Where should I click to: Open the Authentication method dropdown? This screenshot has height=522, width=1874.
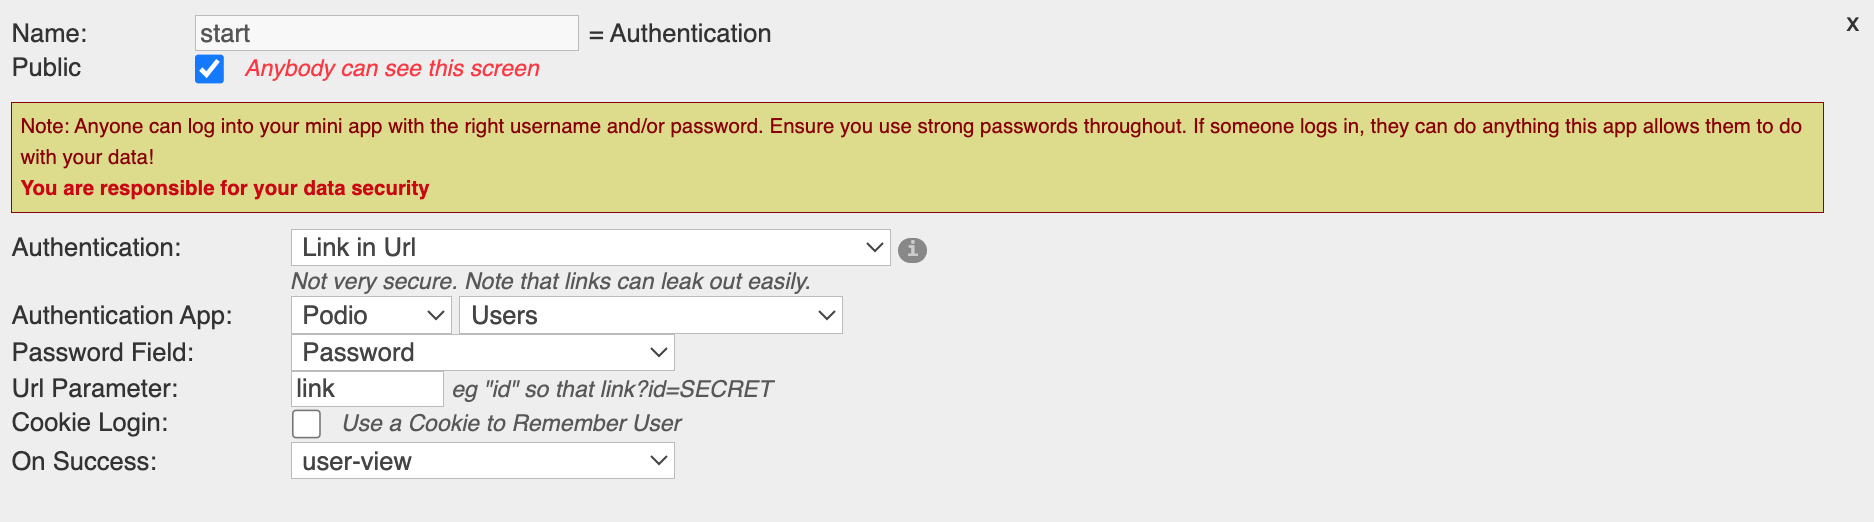(x=590, y=247)
